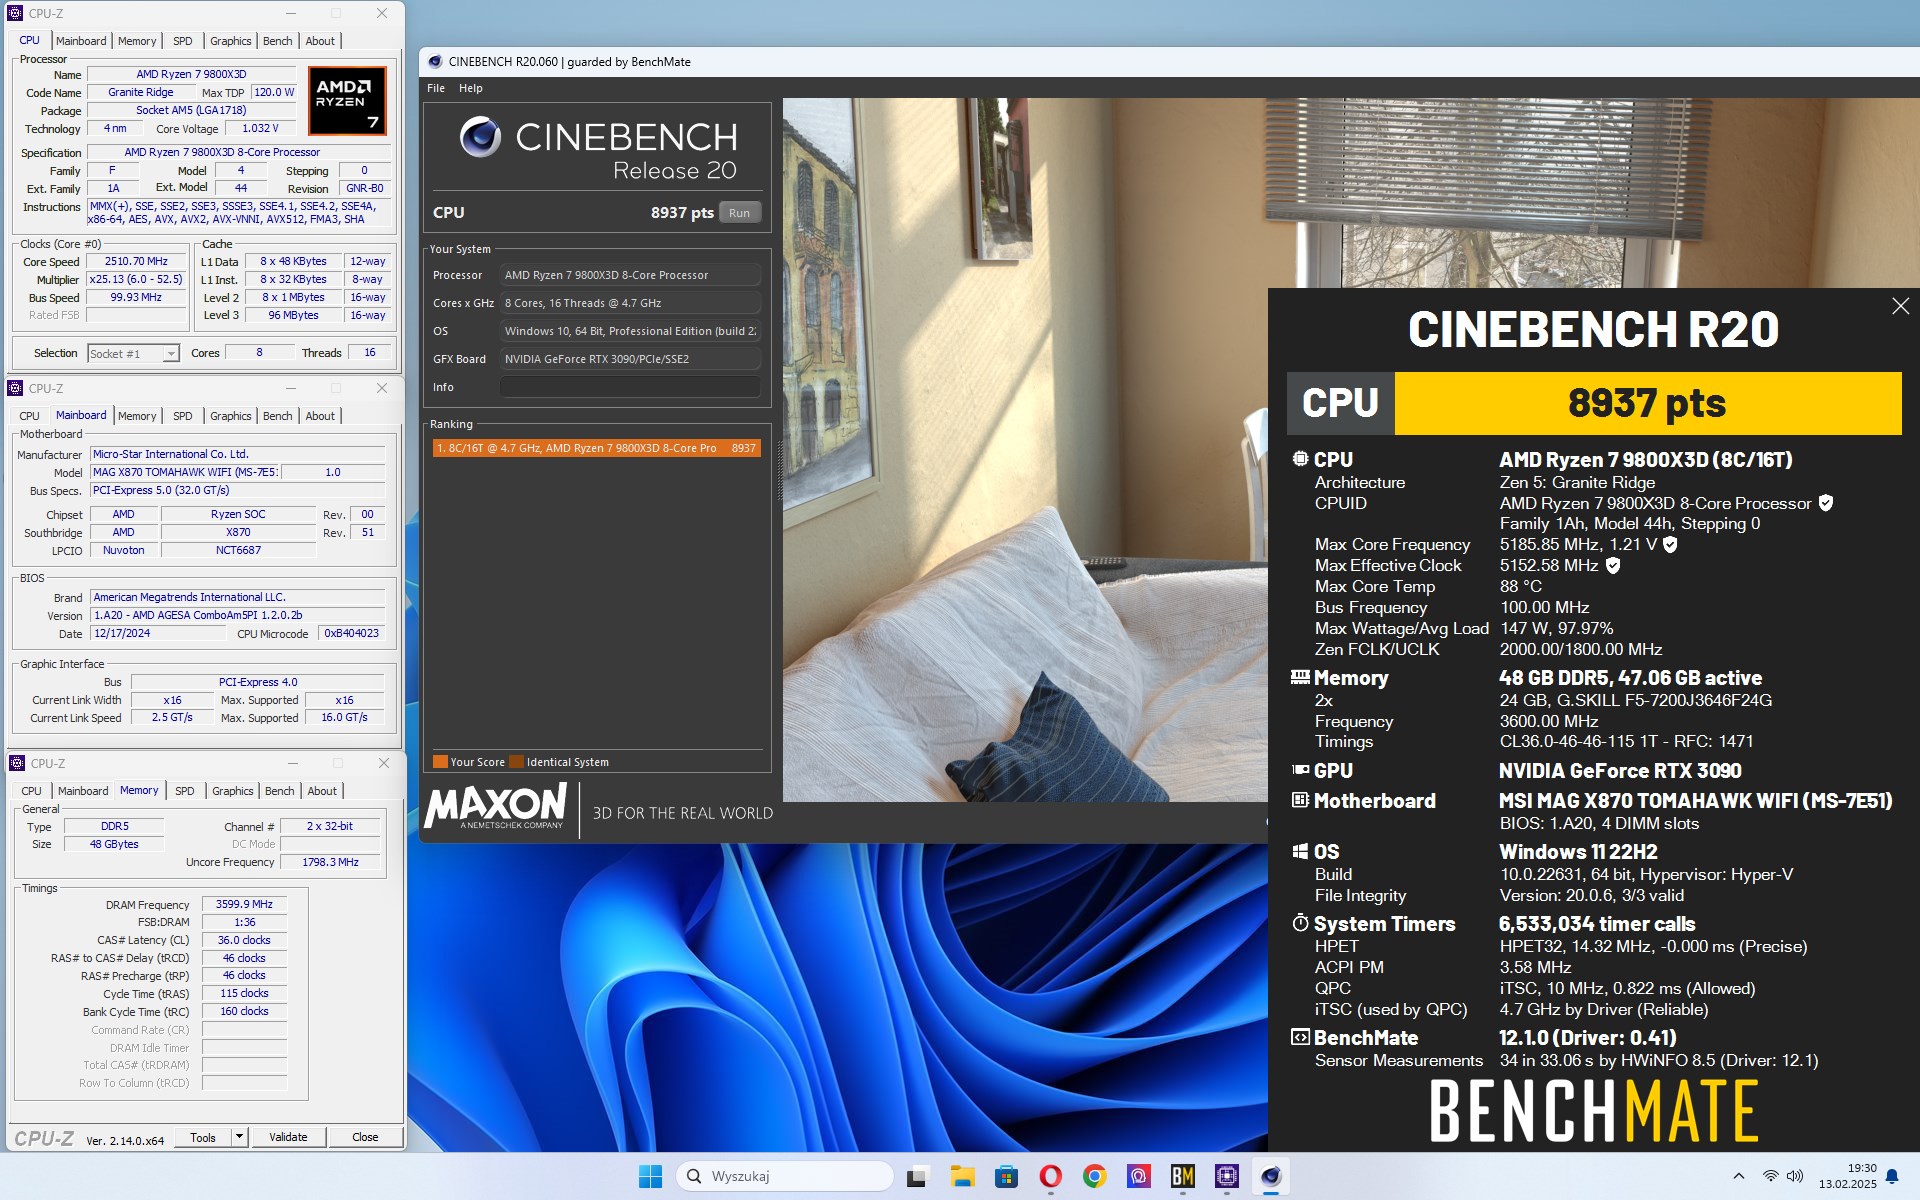1920x1200 pixels.
Task: Click the System Timers clock icon
Action: [x=1300, y=923]
